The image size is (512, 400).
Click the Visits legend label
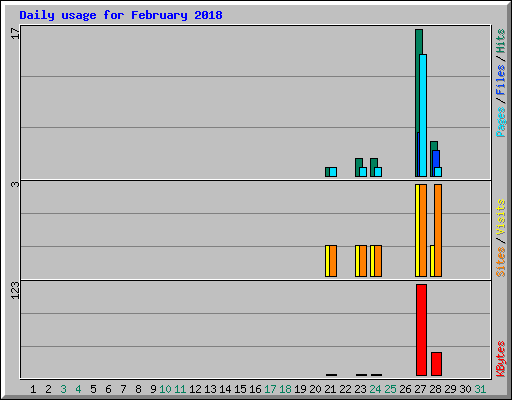(501, 218)
